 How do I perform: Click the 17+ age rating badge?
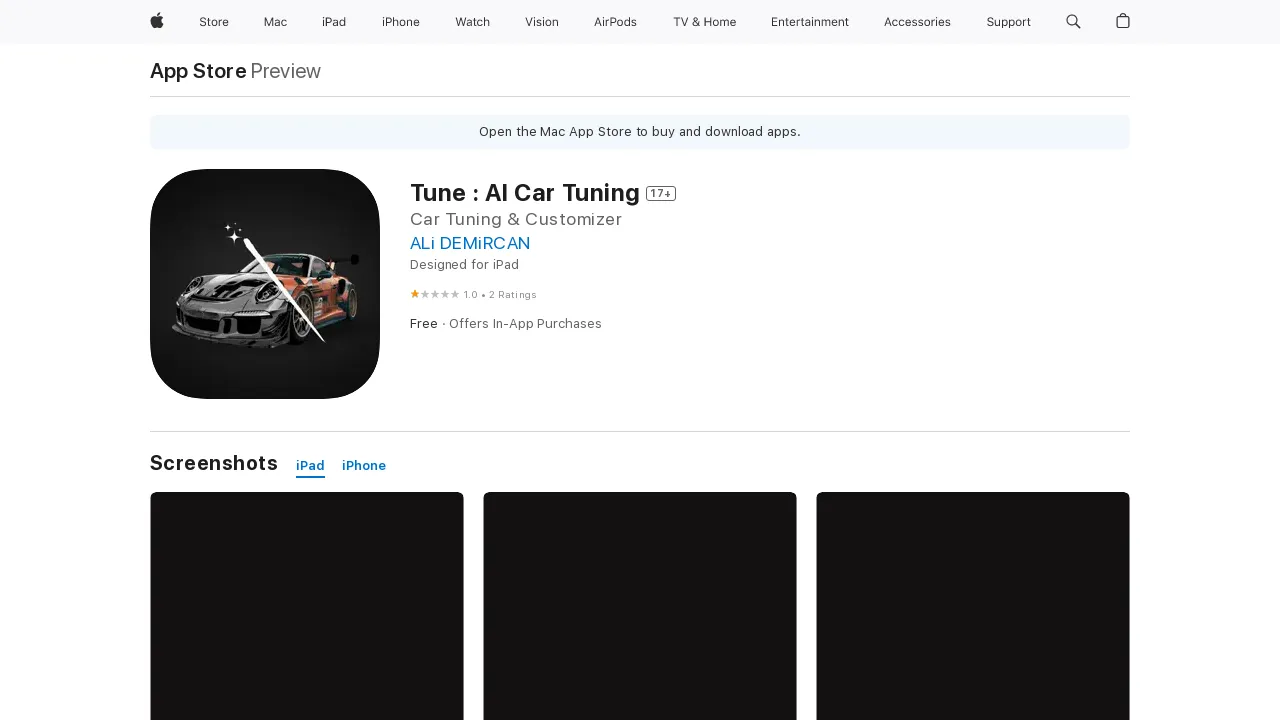click(x=661, y=193)
